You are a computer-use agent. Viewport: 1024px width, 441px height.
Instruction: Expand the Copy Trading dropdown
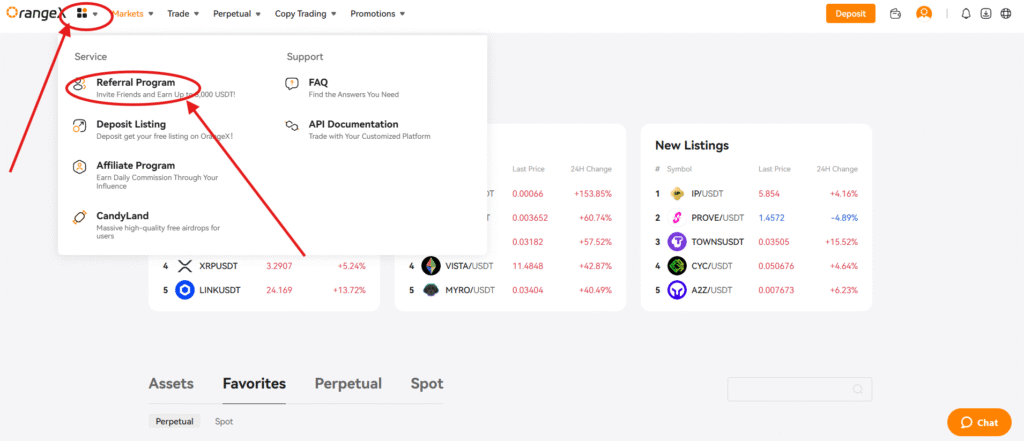tap(306, 14)
